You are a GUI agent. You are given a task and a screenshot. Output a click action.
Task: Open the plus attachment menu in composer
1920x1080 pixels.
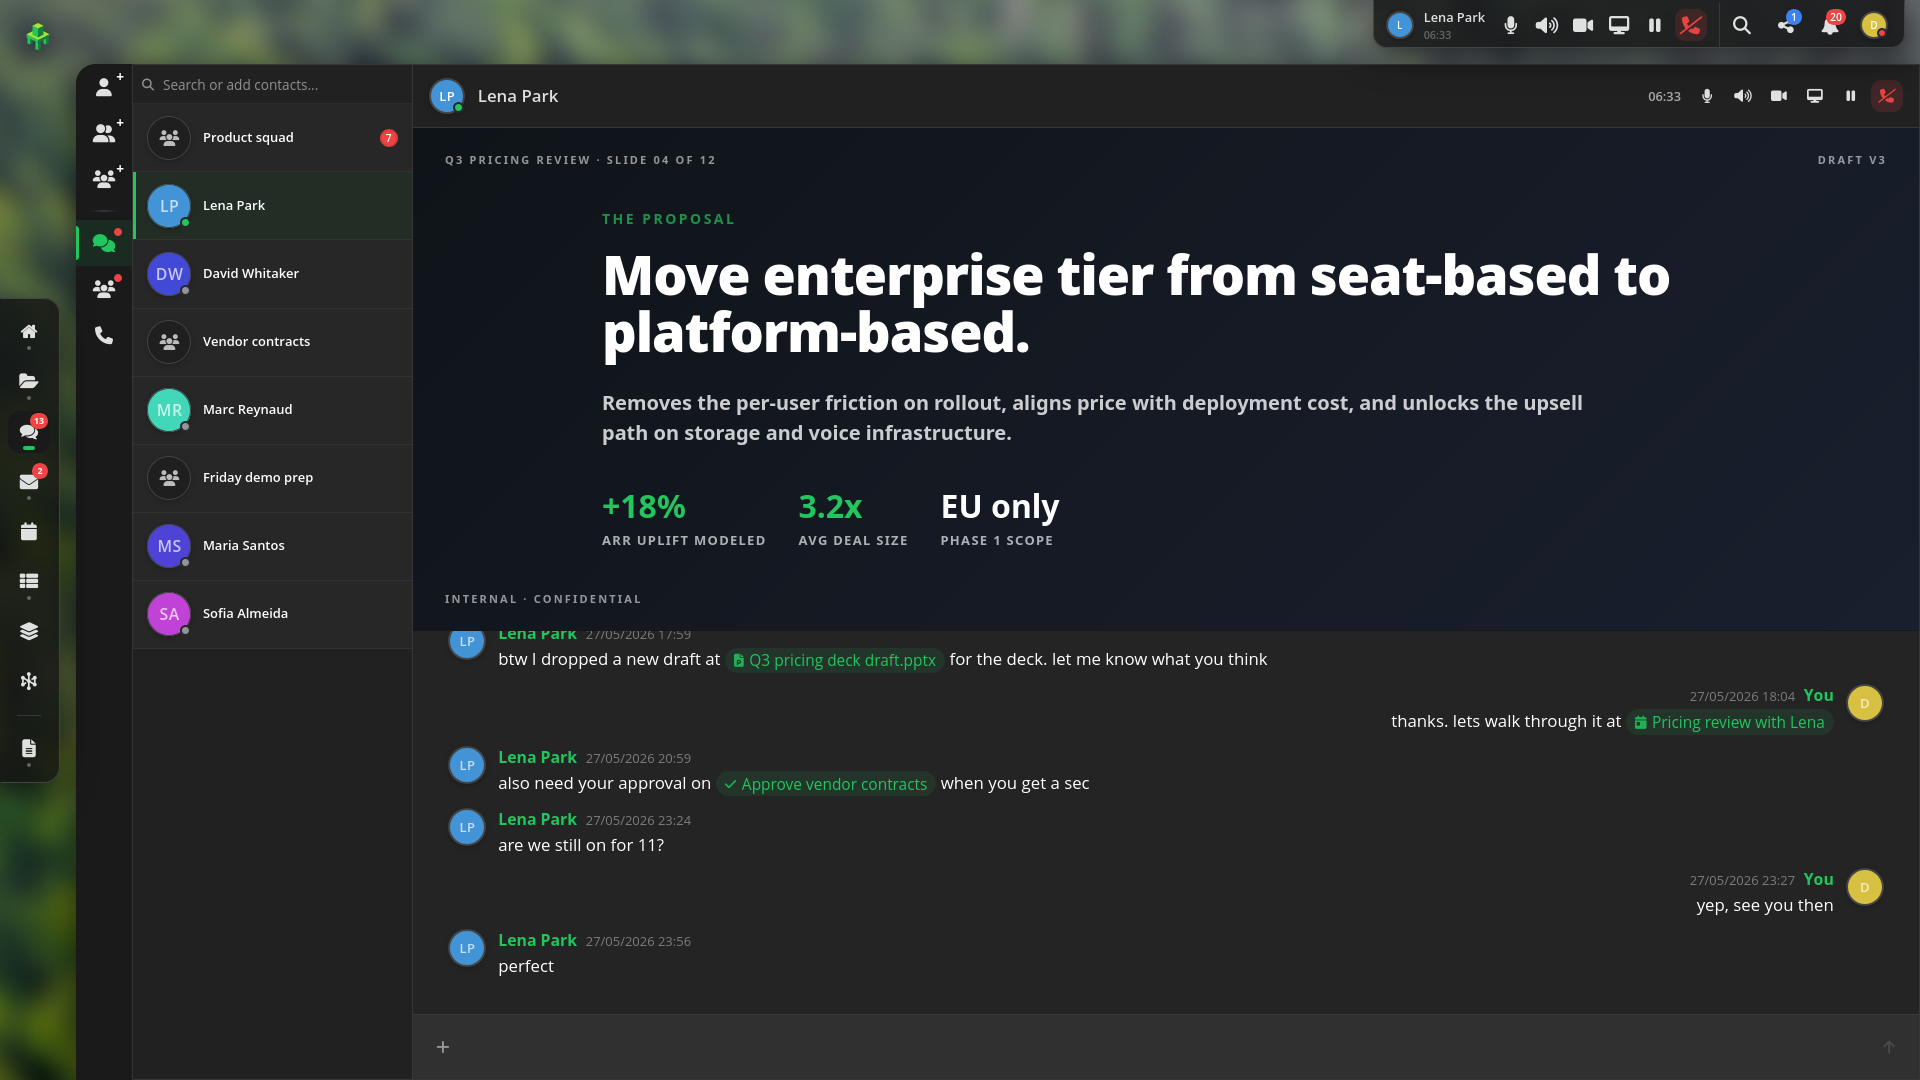443,1047
